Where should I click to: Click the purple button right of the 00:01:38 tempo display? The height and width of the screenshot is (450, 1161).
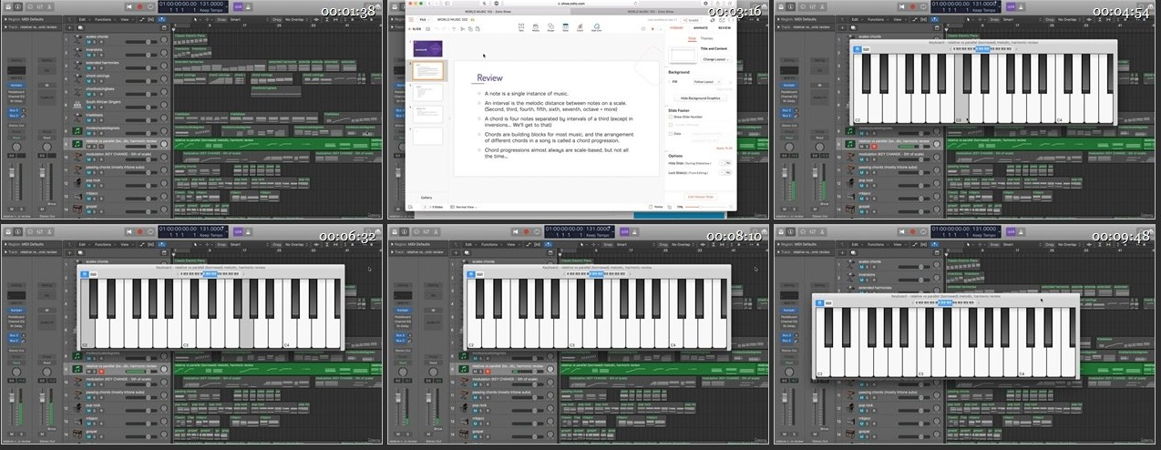click(x=238, y=7)
